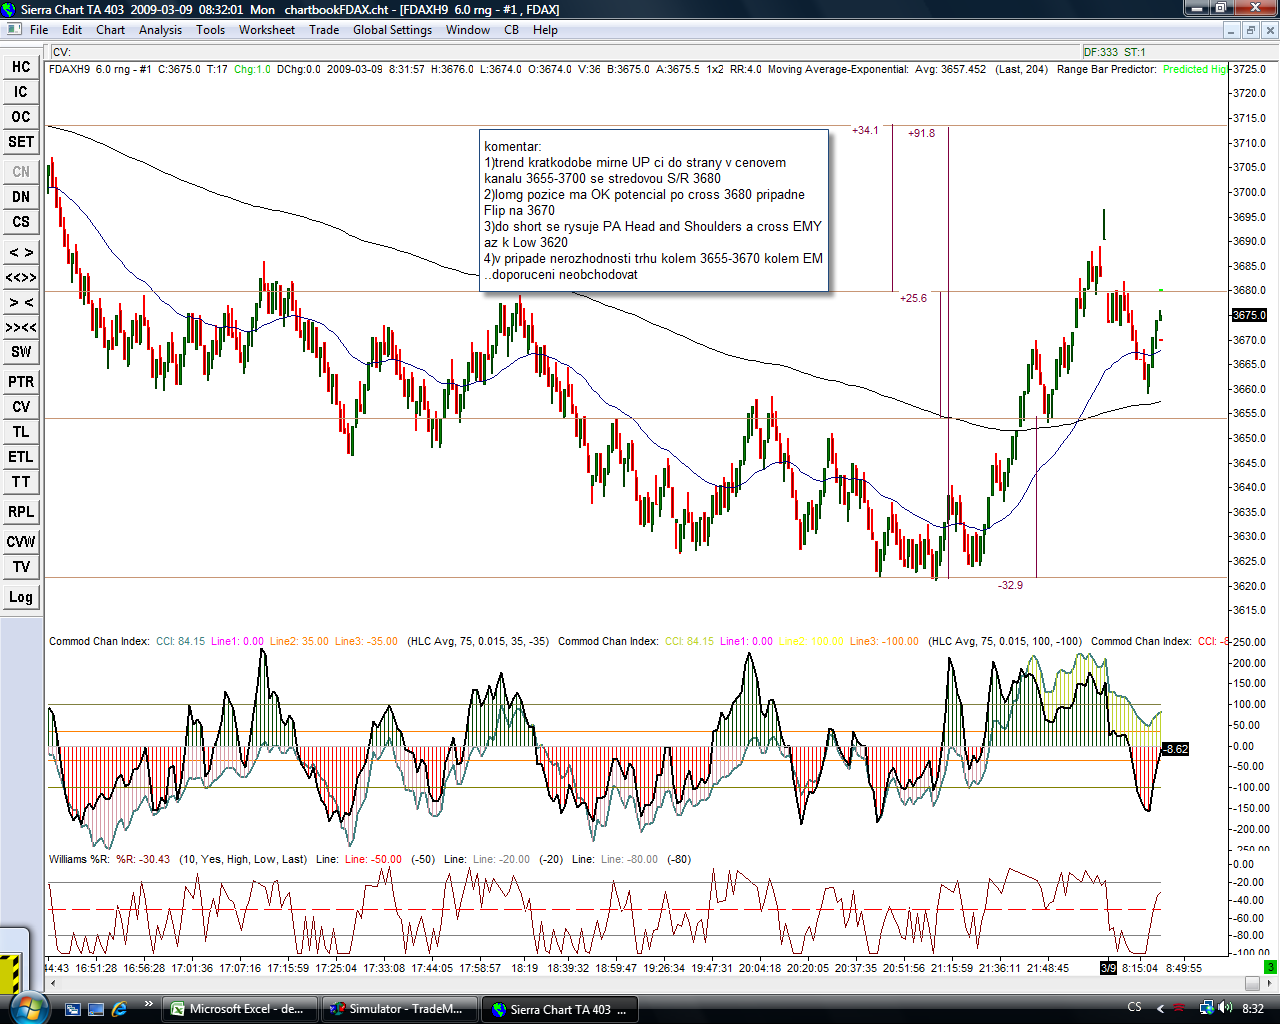Open the Trade menu

tap(324, 30)
